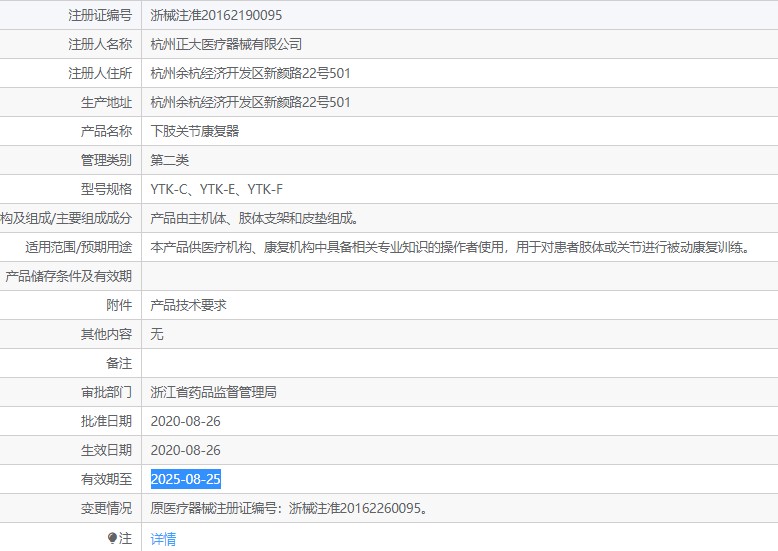Click the 变更情况 text with 浙械注准20162260095
778x551 pixels.
(x=289, y=508)
